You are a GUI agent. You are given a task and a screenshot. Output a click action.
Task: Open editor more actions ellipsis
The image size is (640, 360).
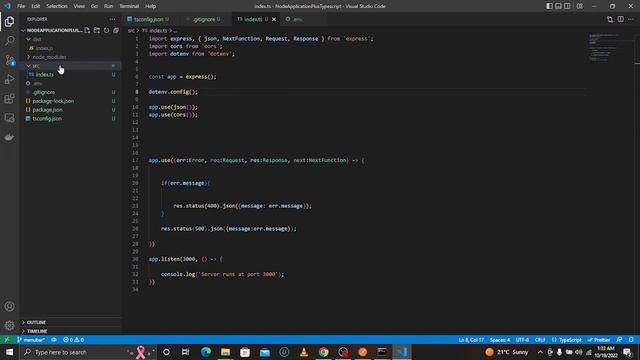[x=631, y=19]
